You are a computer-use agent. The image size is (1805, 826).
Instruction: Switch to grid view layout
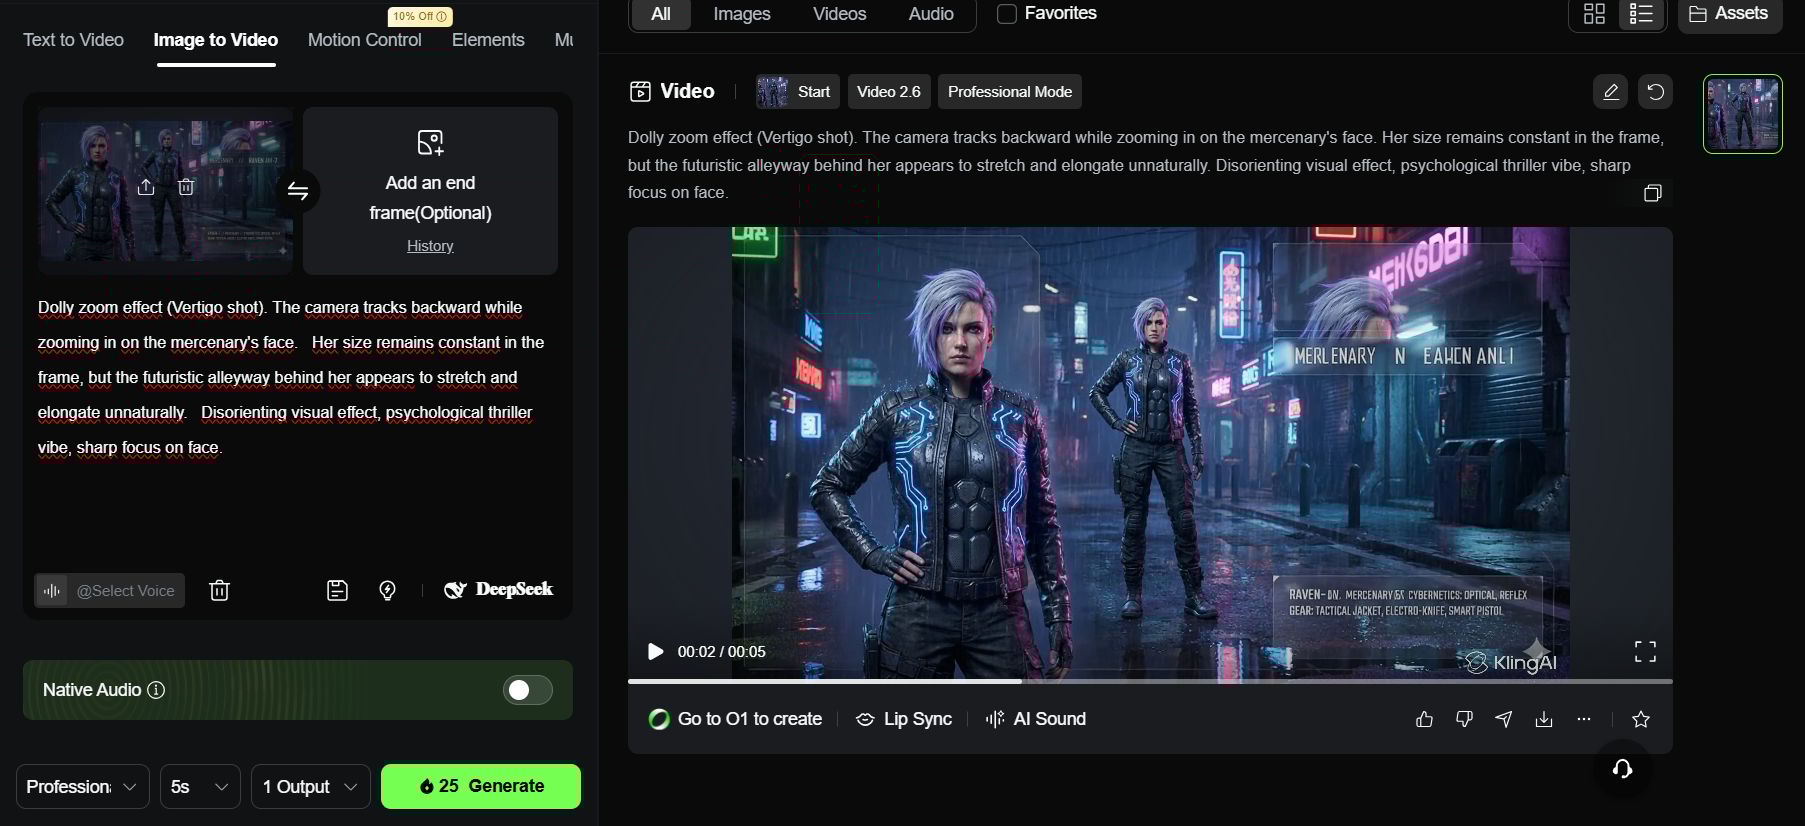[x=1594, y=14]
